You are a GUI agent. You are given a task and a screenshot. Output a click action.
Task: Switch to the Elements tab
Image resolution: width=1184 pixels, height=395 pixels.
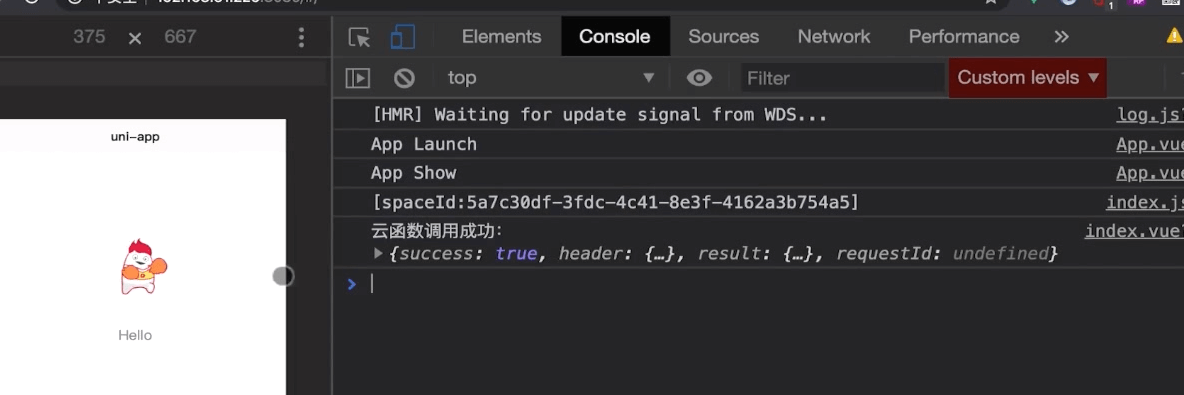pyautogui.click(x=501, y=37)
